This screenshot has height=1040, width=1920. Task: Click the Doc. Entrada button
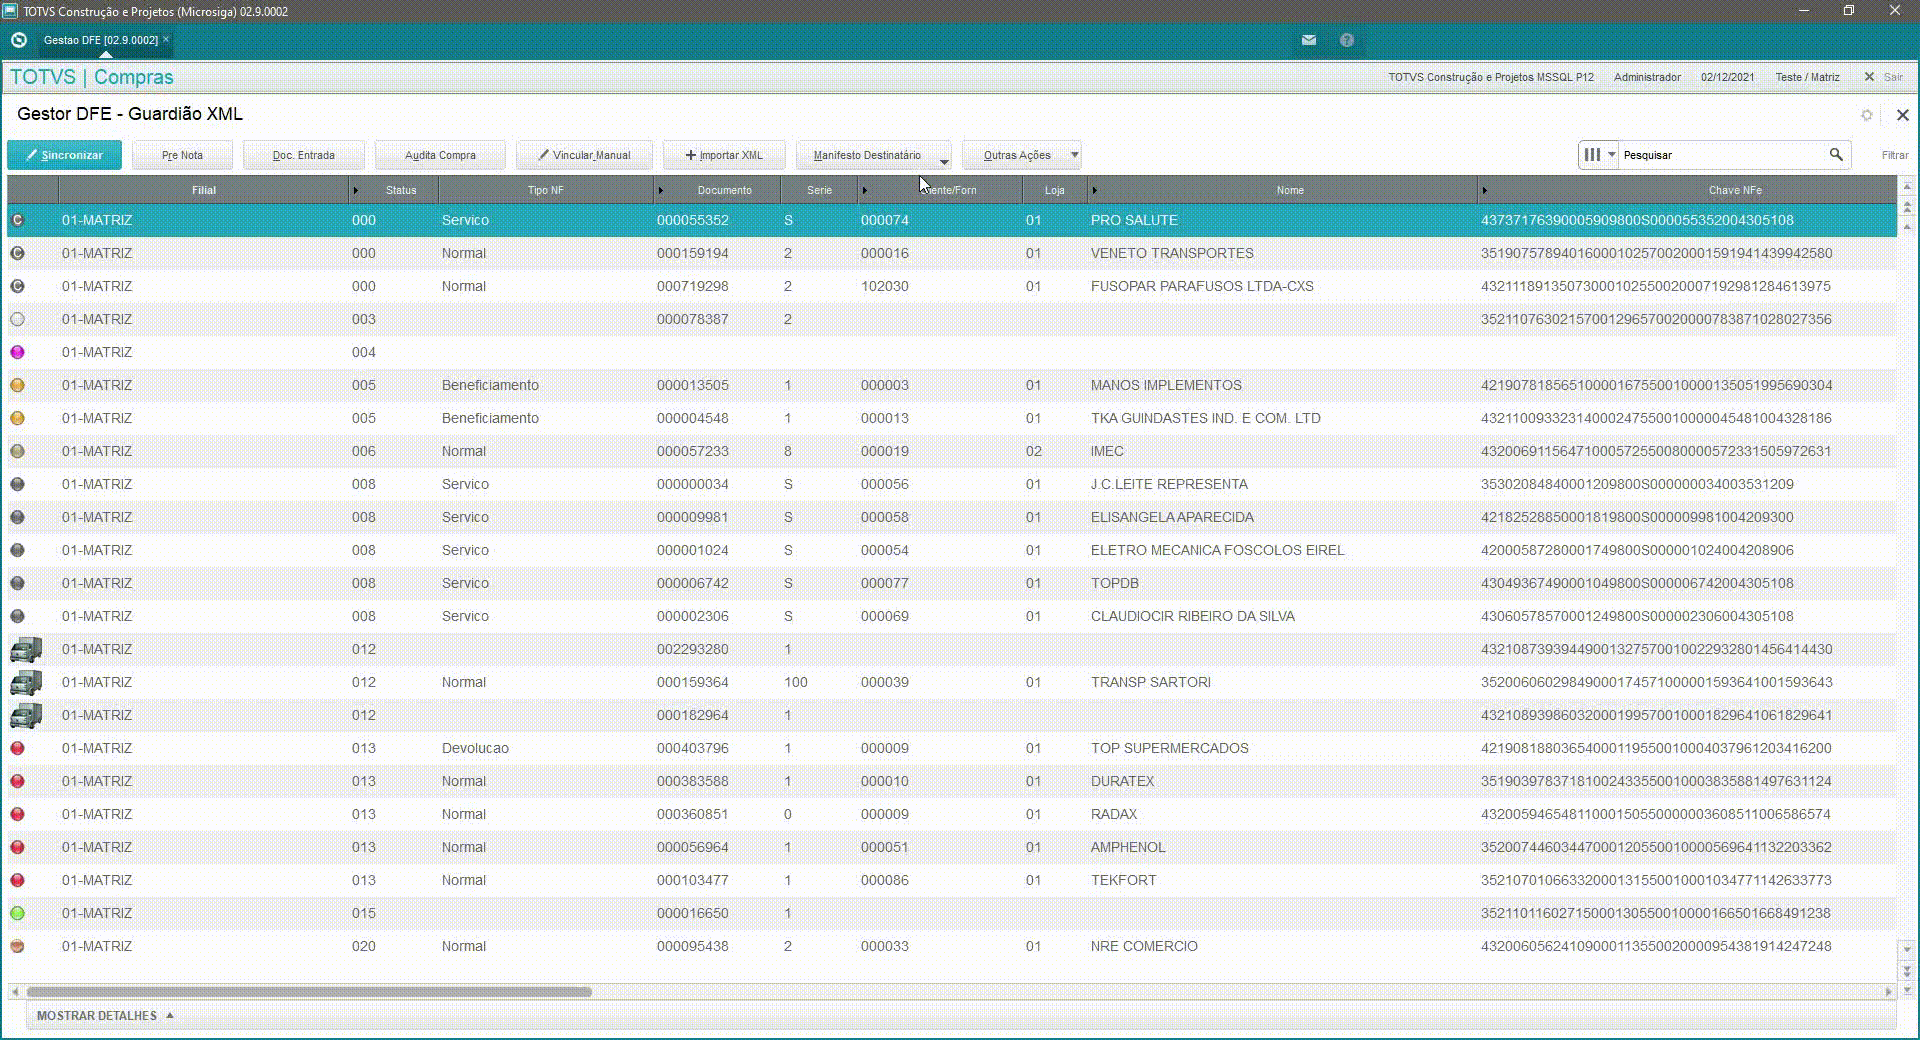[x=304, y=155]
